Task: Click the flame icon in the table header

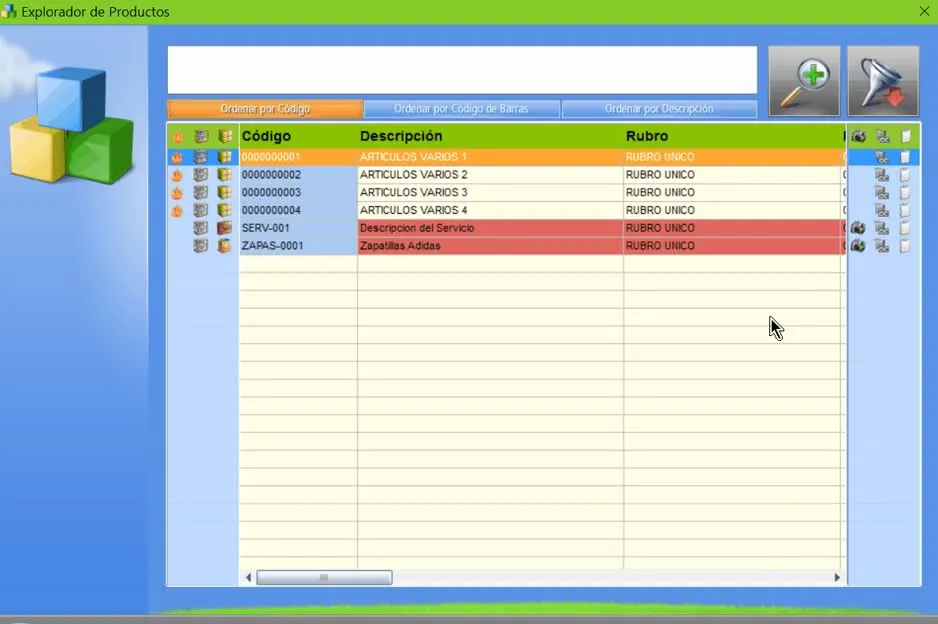Action: click(178, 136)
